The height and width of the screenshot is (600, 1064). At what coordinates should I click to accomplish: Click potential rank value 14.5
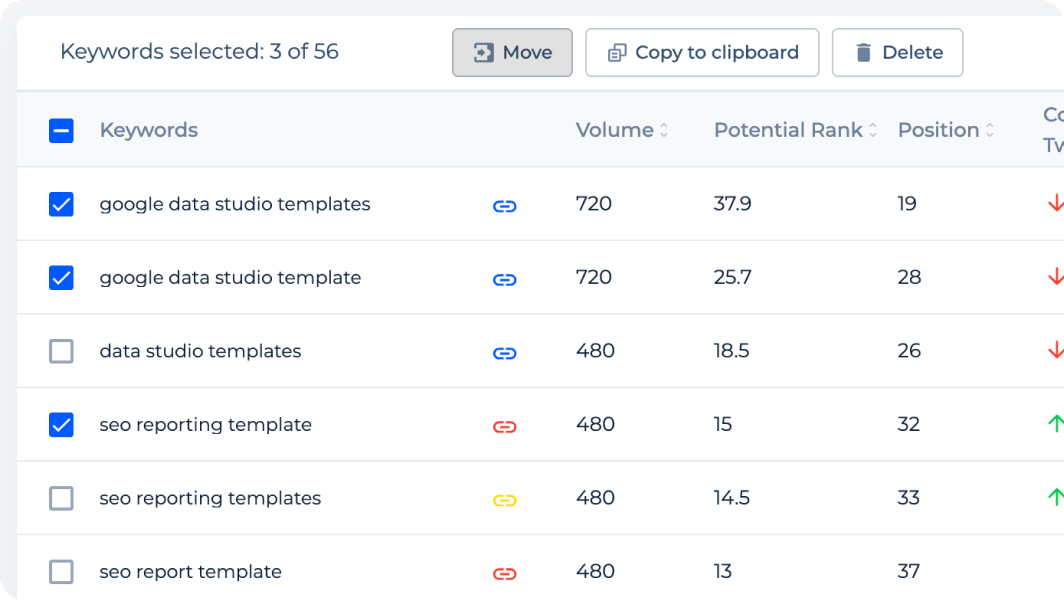point(732,498)
